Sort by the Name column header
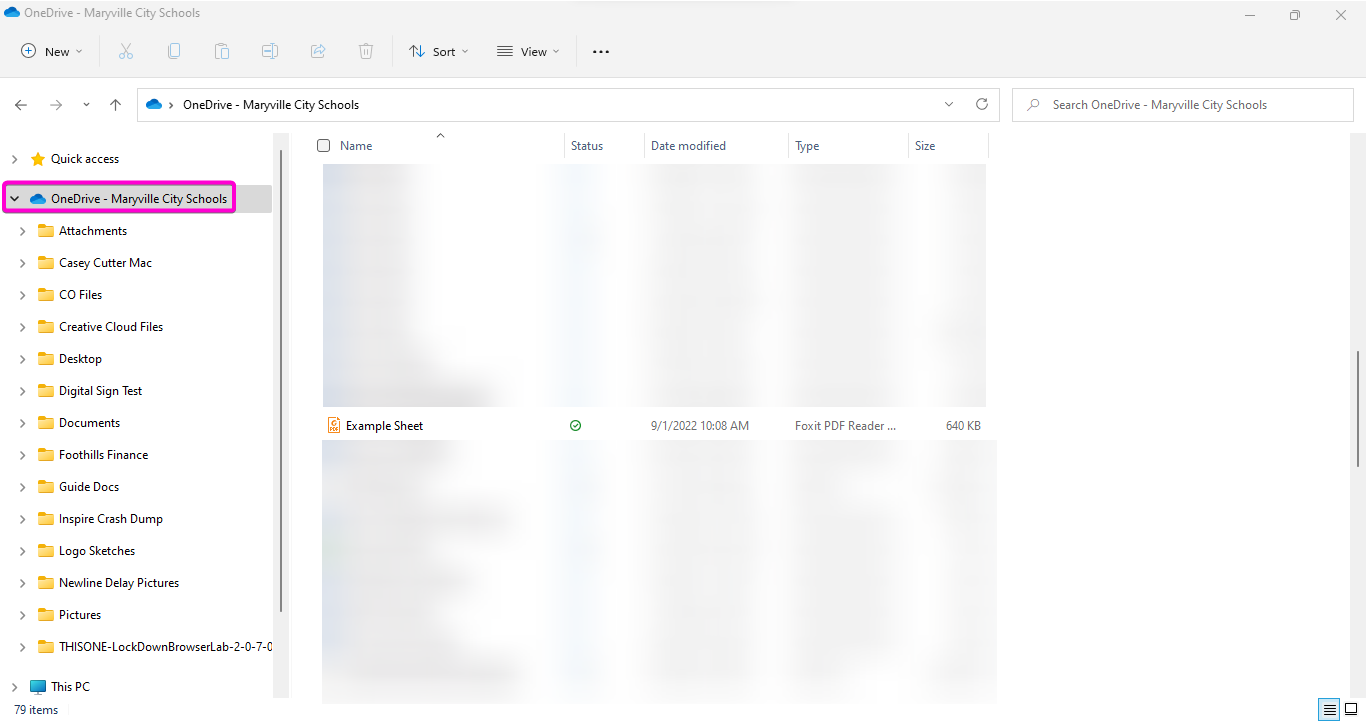Screen dimensions: 1366x721 (356, 146)
